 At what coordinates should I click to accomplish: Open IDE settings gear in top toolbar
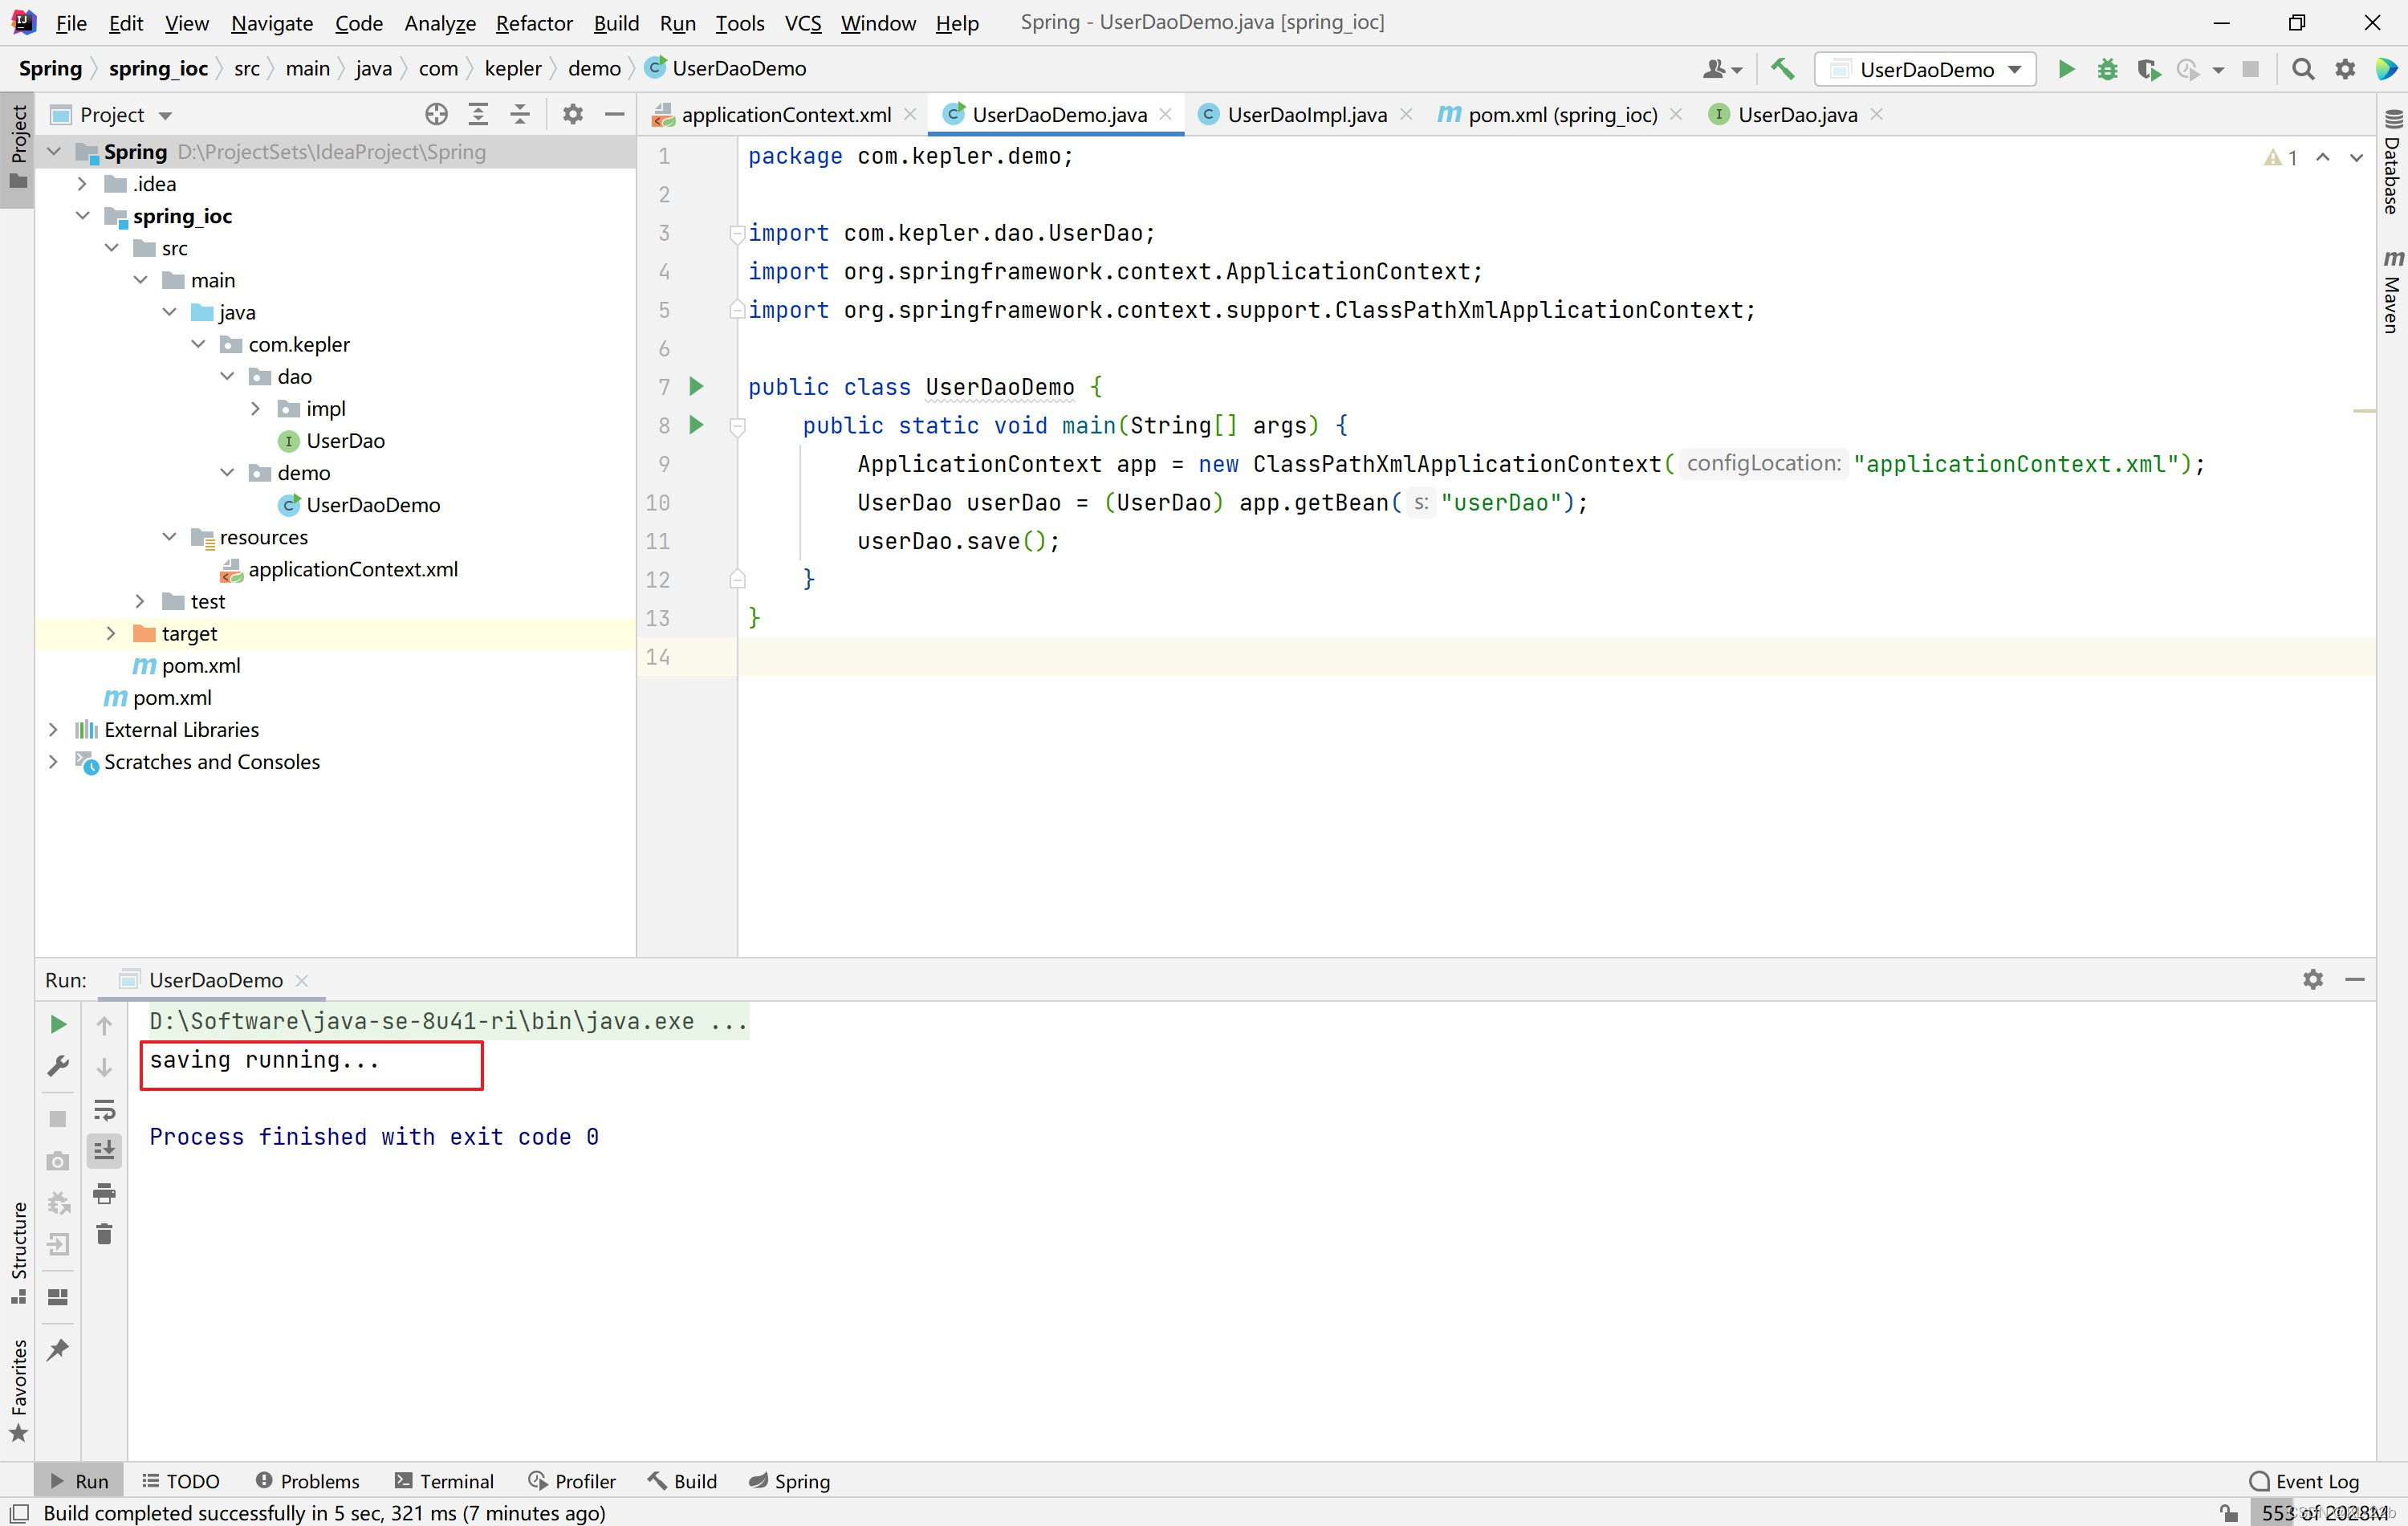2345,69
